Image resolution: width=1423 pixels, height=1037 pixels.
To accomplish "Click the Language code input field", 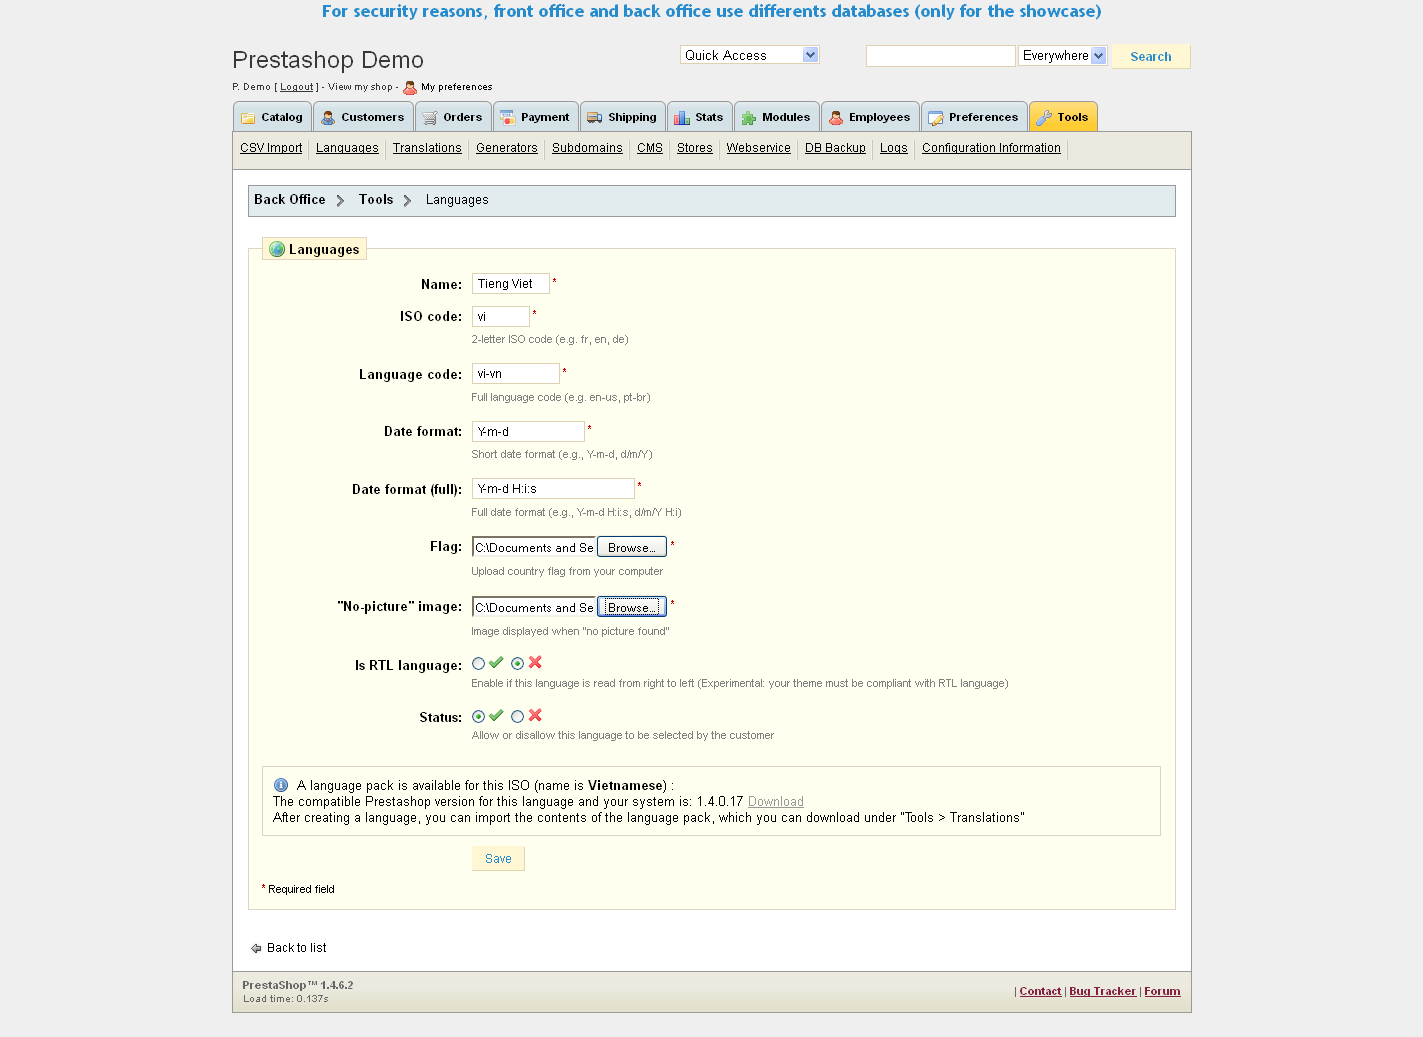I will tap(515, 374).
